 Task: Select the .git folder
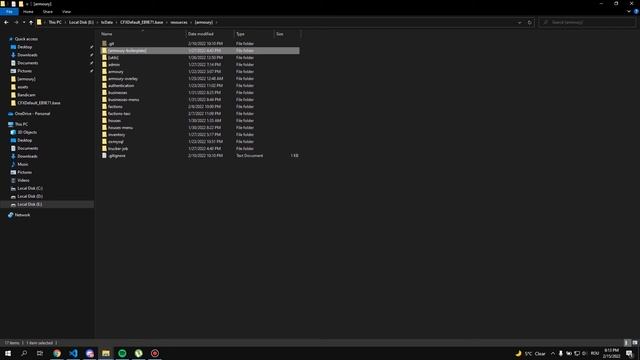coord(200,44)
